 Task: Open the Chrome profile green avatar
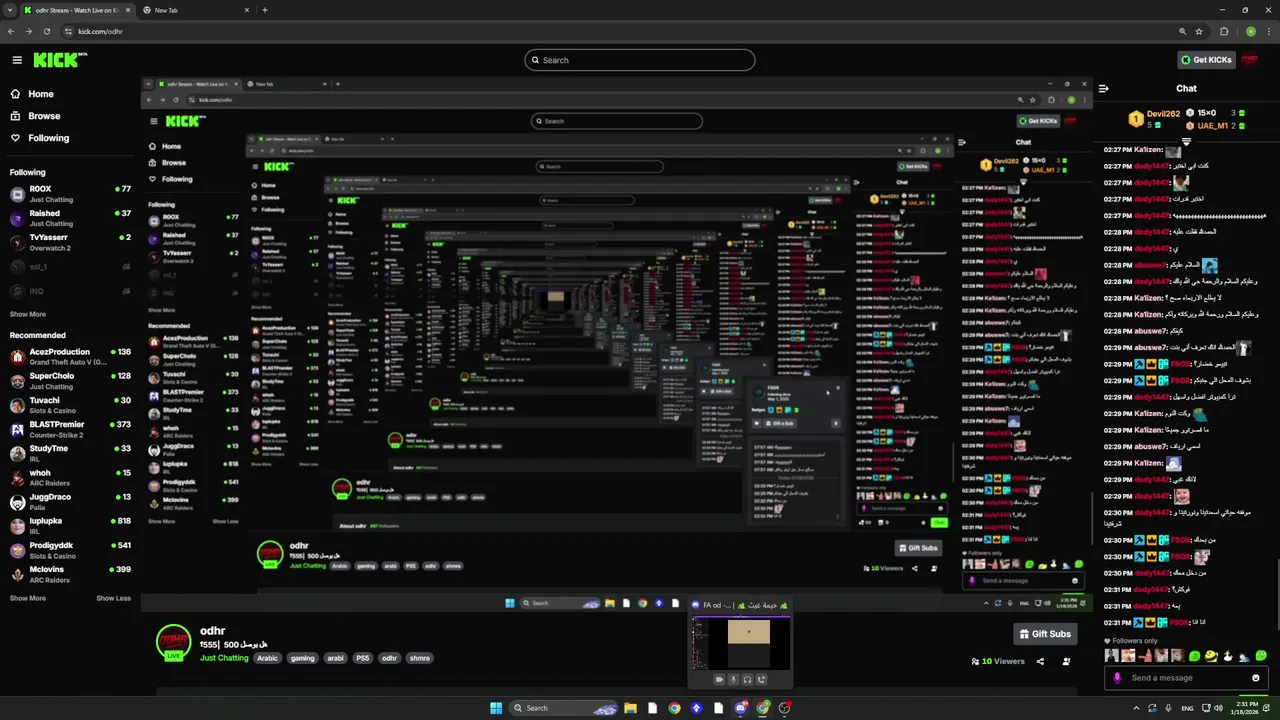(1250, 31)
